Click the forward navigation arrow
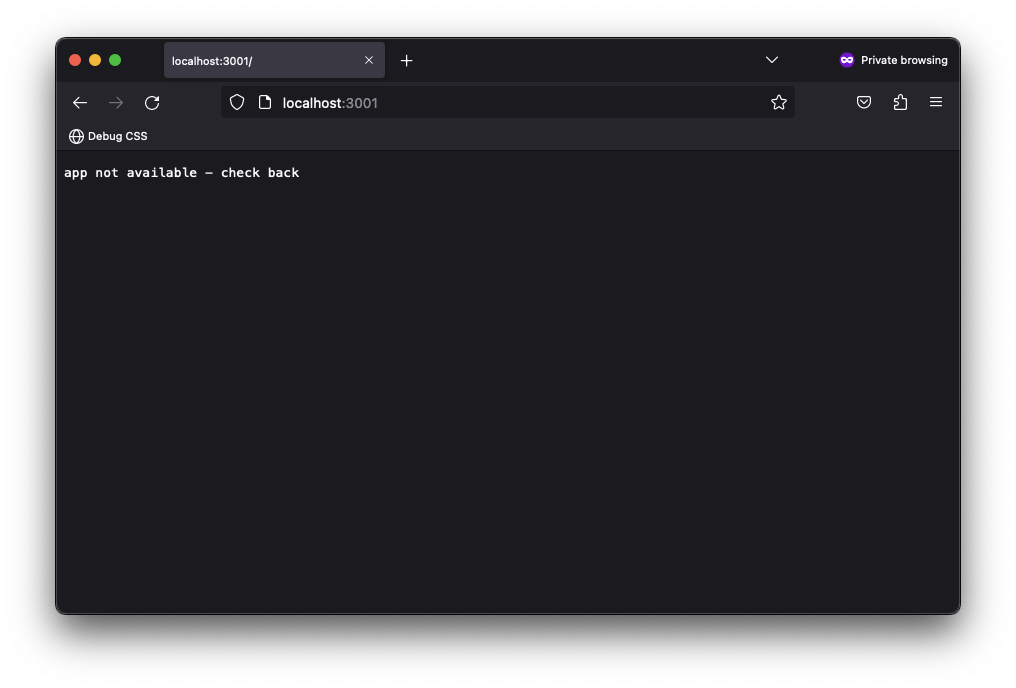 116,103
